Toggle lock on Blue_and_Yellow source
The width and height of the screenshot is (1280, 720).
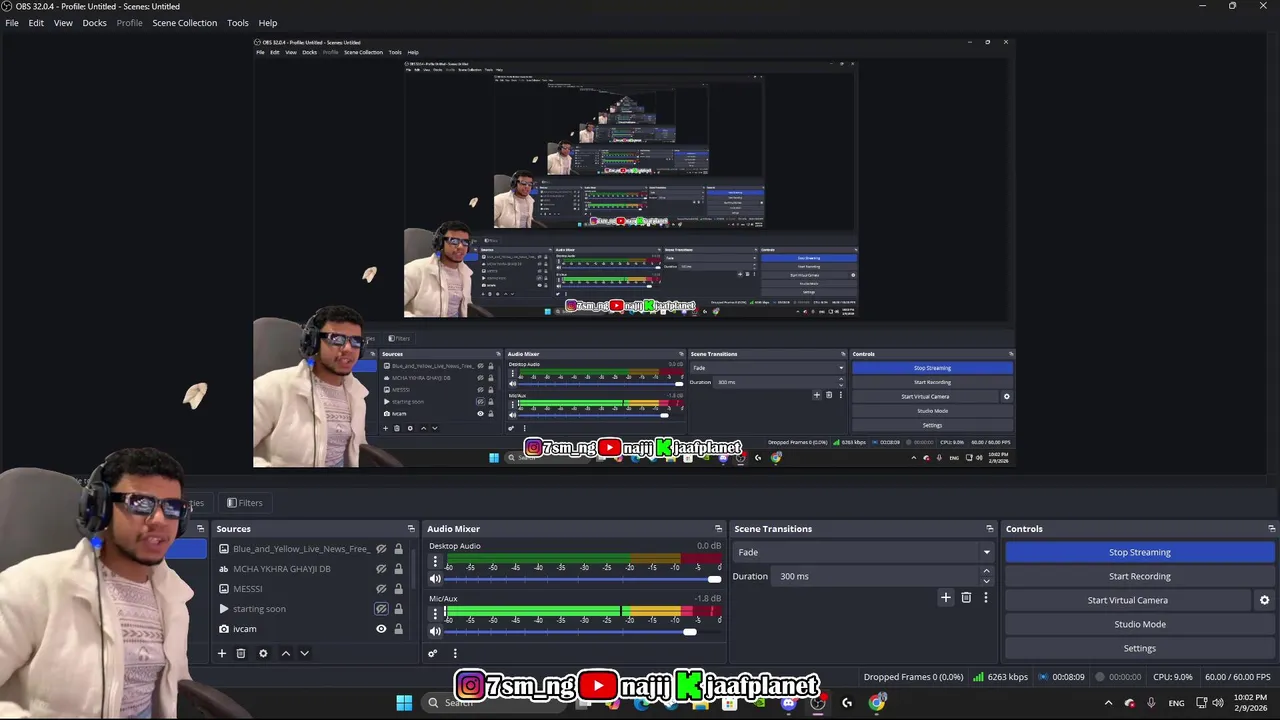pos(398,549)
